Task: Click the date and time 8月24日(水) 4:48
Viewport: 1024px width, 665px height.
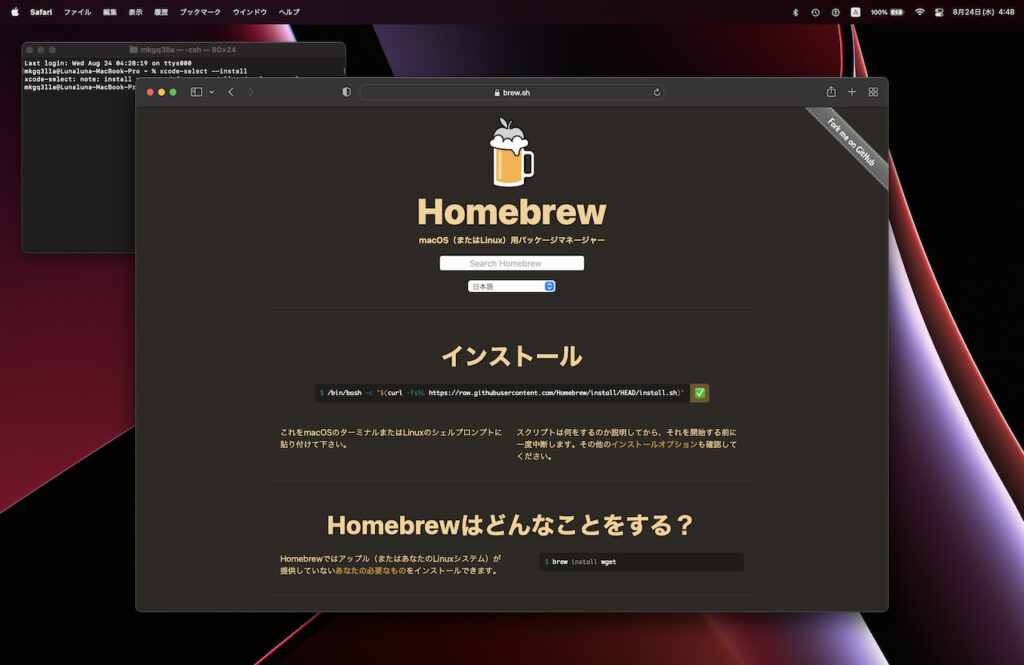Action: pos(983,12)
